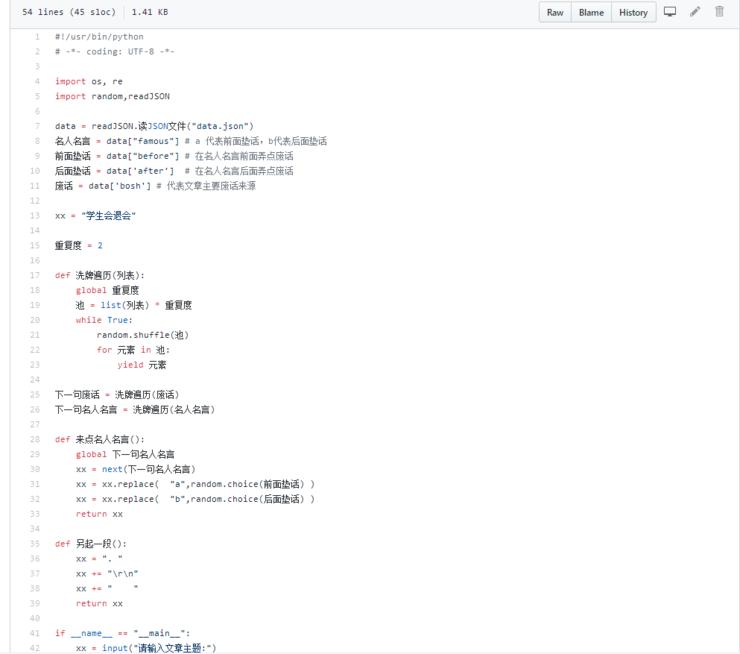The image size is (740, 654).
Task: Click the input("请输入文章主题:") line
Action: pos(146,648)
